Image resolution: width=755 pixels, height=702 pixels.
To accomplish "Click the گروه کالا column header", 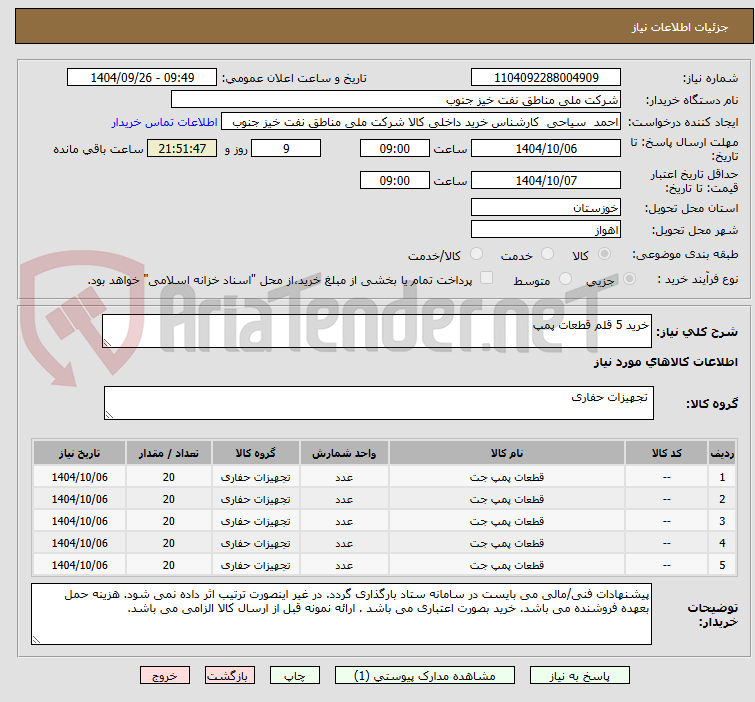I will (x=256, y=453).
